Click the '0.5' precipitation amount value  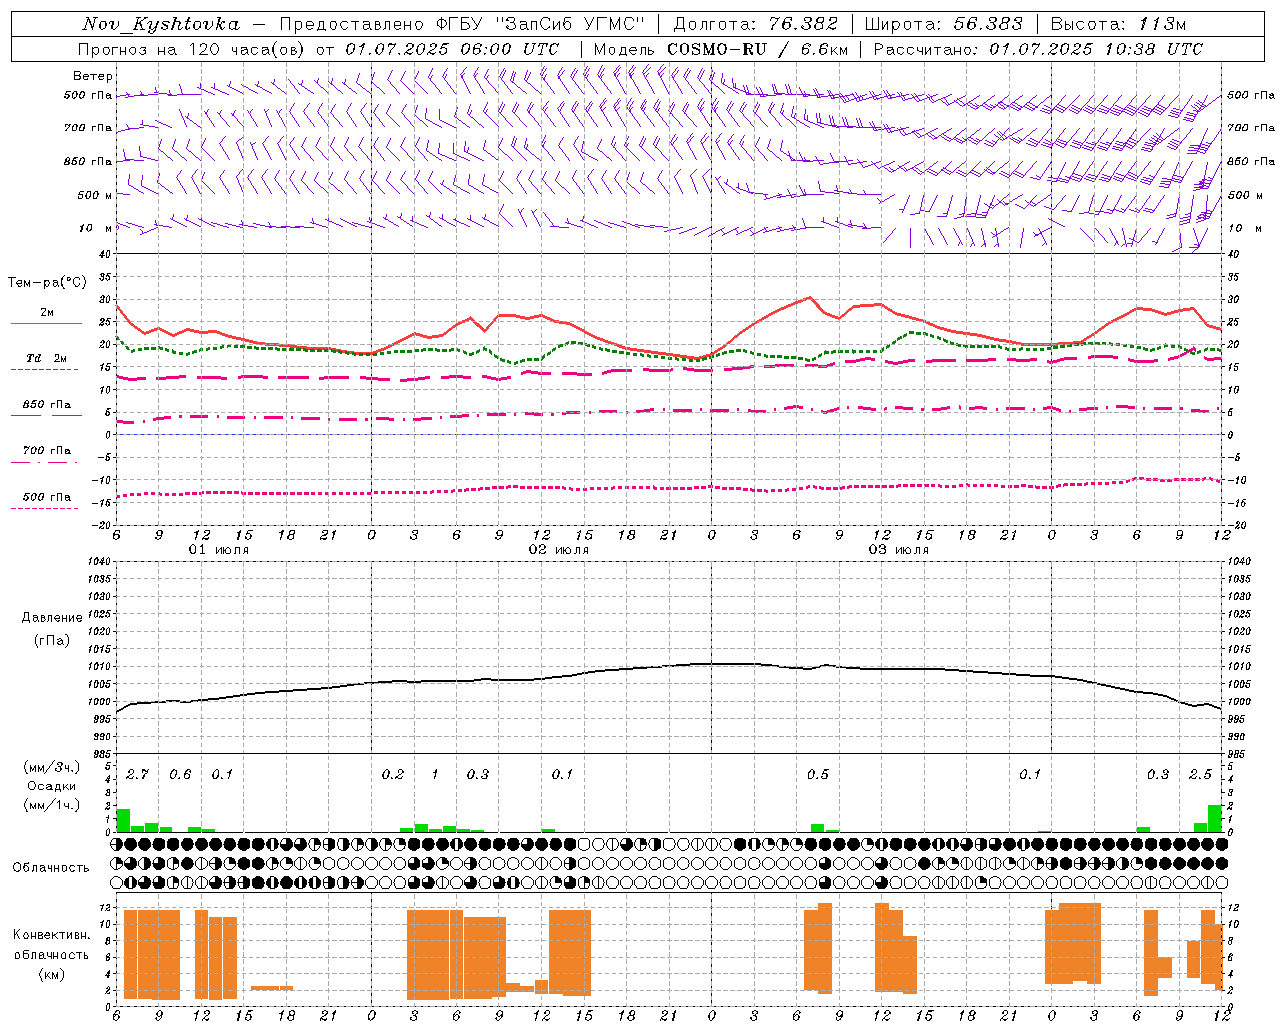pos(818,775)
